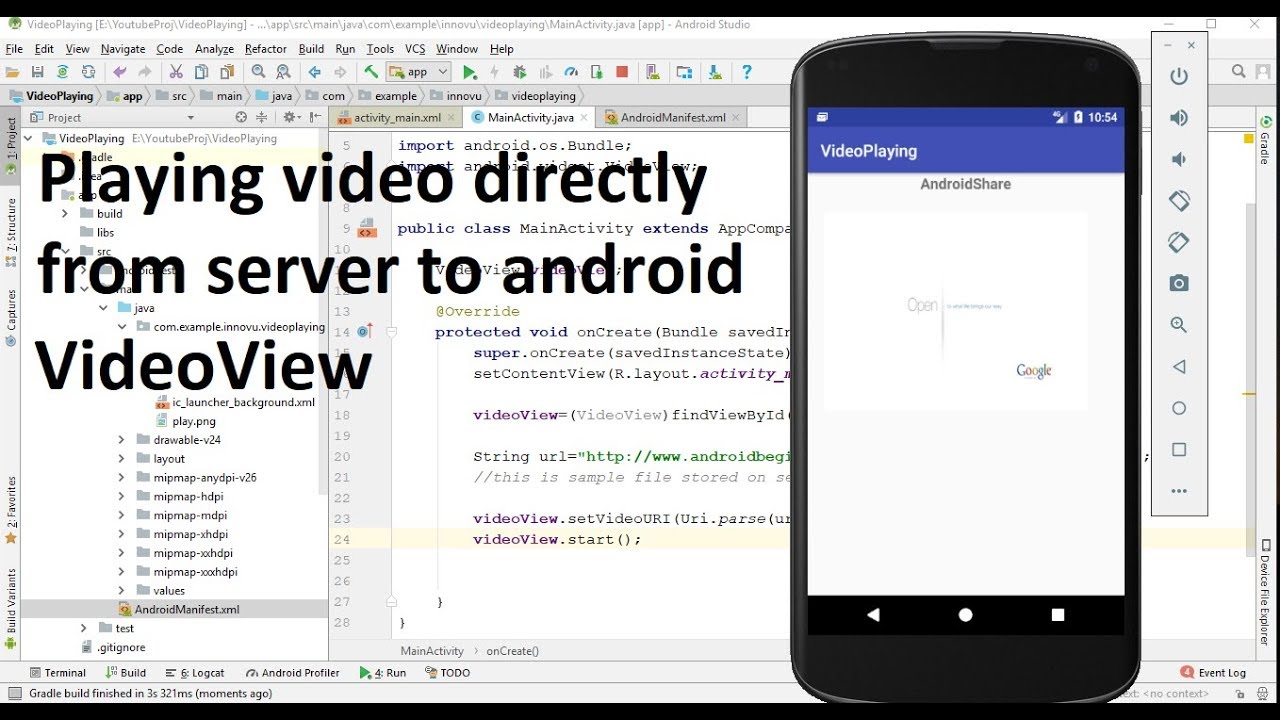Click Search Everywhere magnifier at top right
Image resolution: width=1280 pixels, height=720 pixels.
[1239, 71]
